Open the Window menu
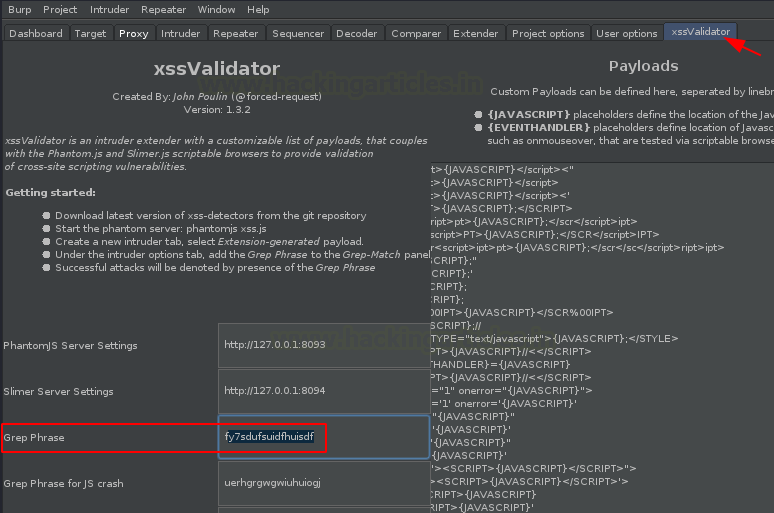Image resolution: width=774 pixels, height=513 pixels. [216, 9]
